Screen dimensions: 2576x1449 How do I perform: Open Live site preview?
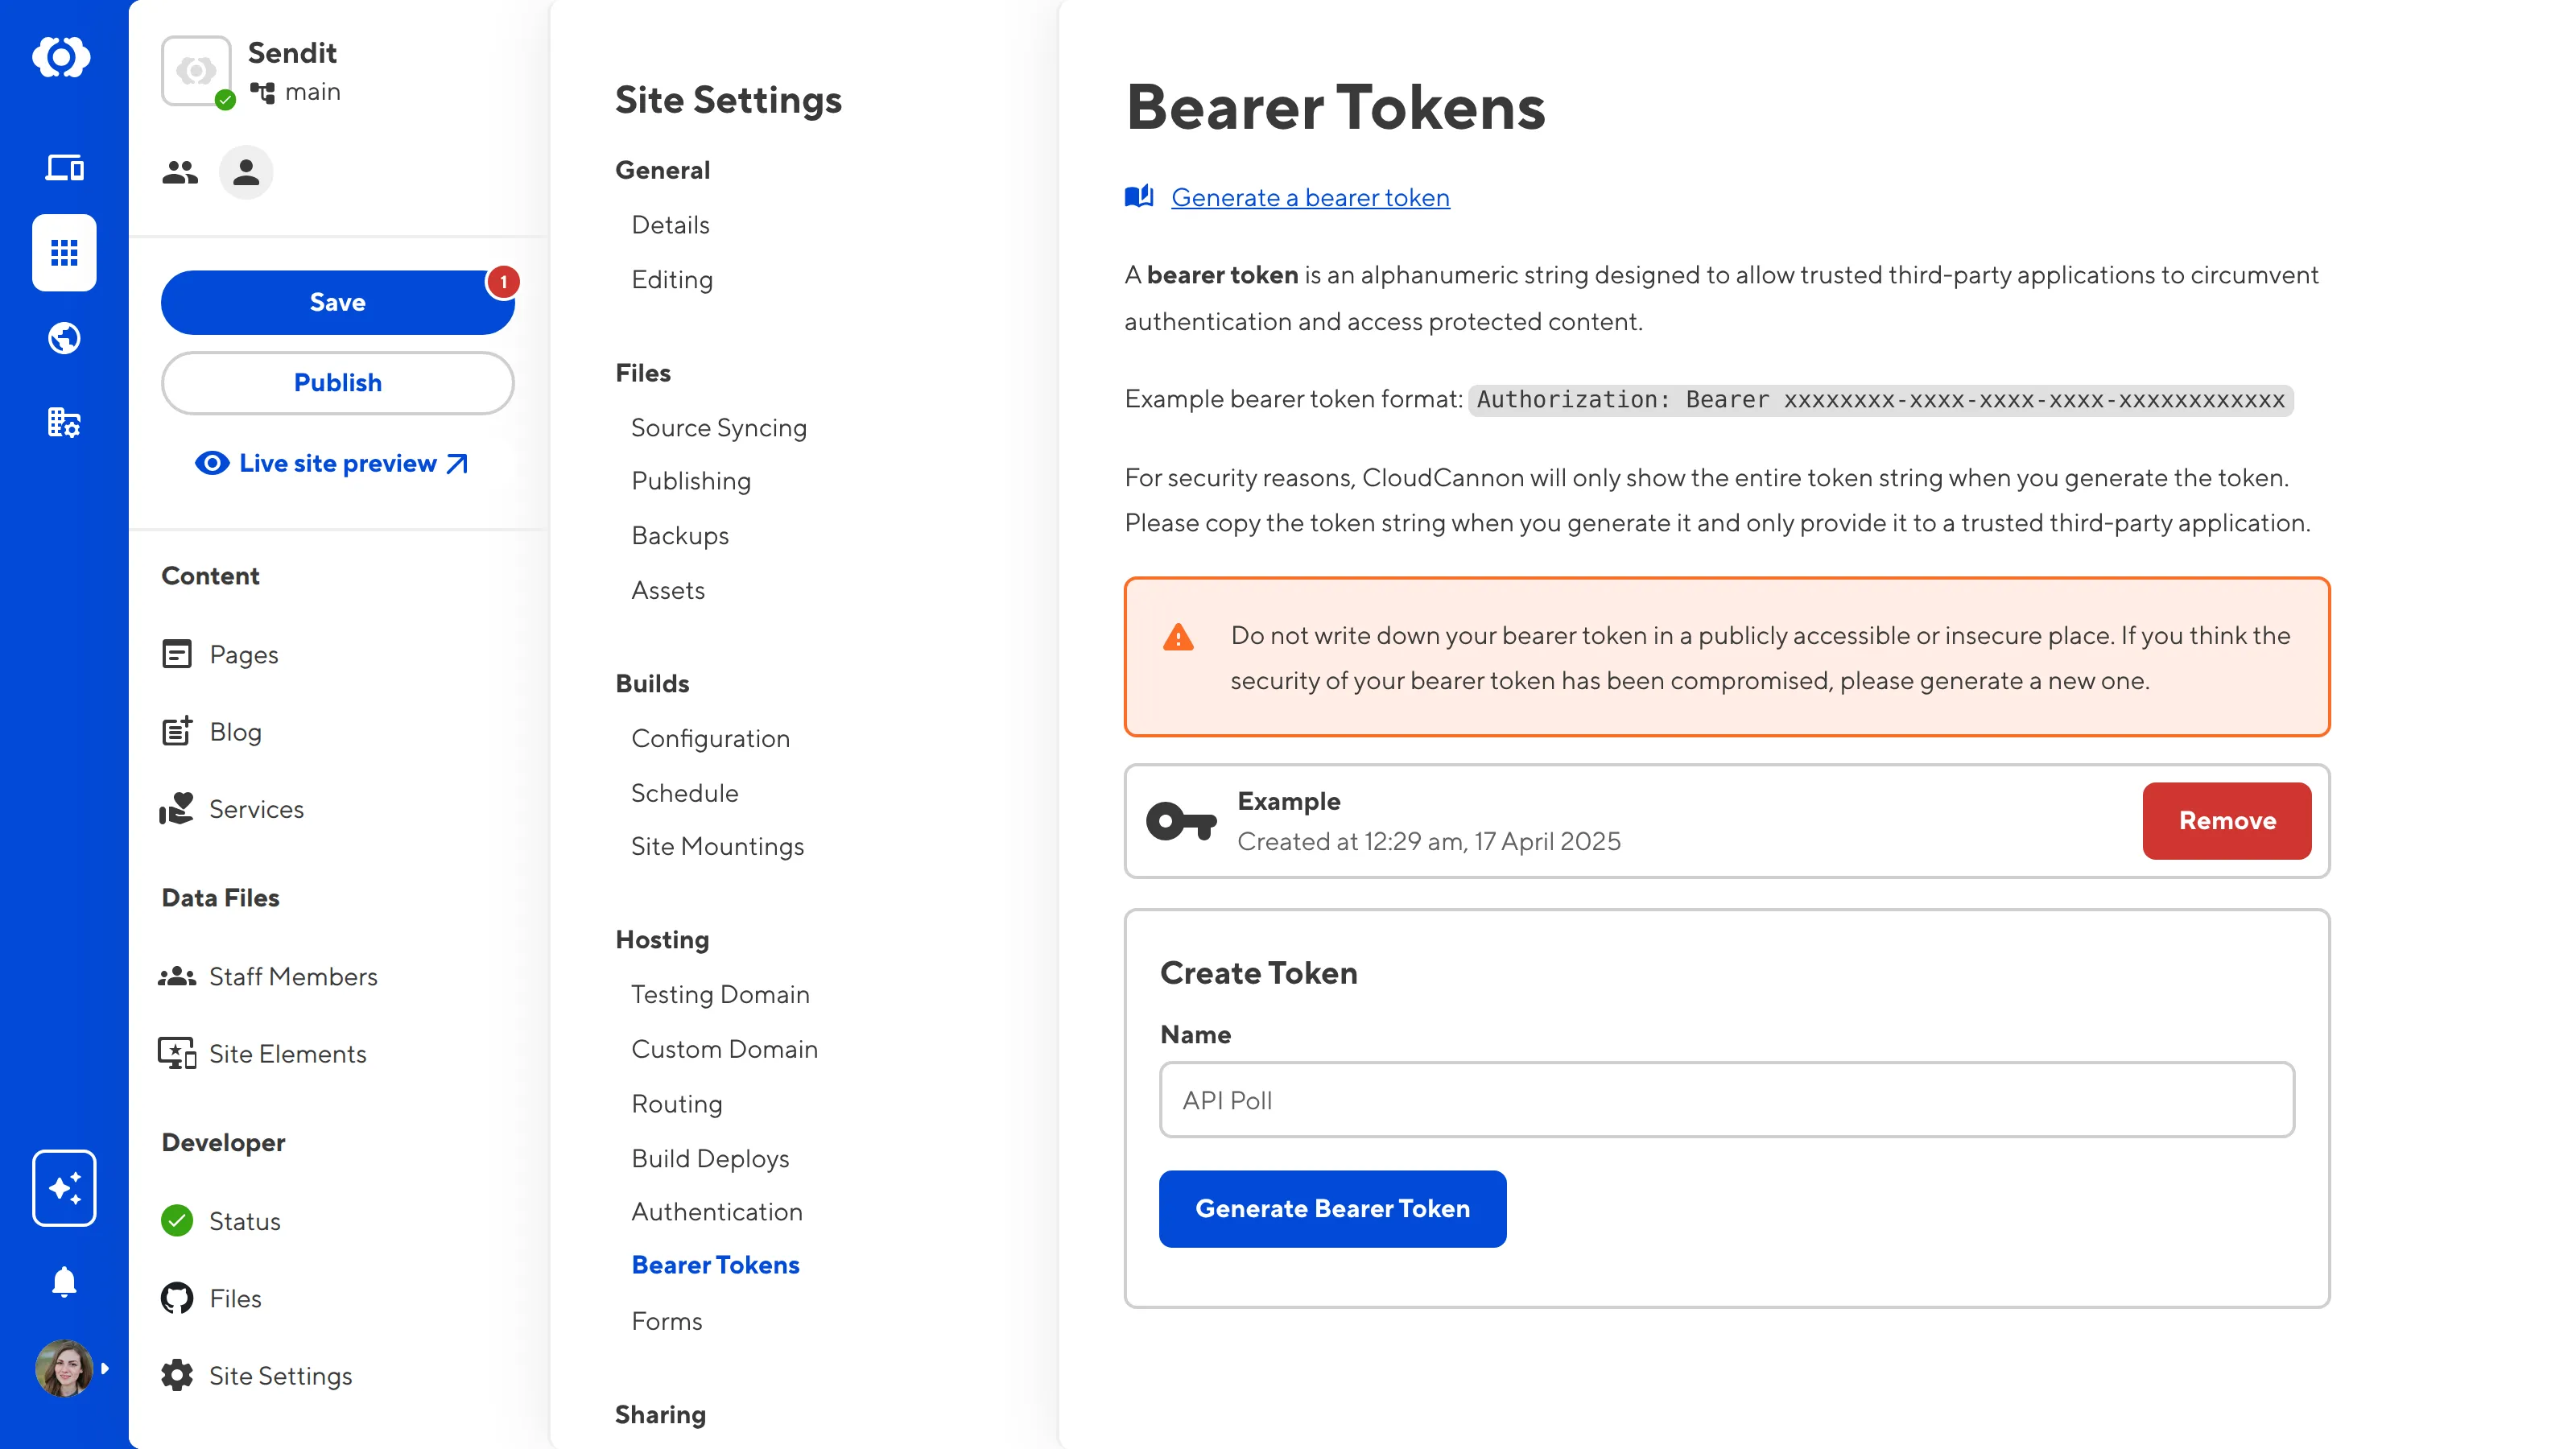(x=333, y=463)
